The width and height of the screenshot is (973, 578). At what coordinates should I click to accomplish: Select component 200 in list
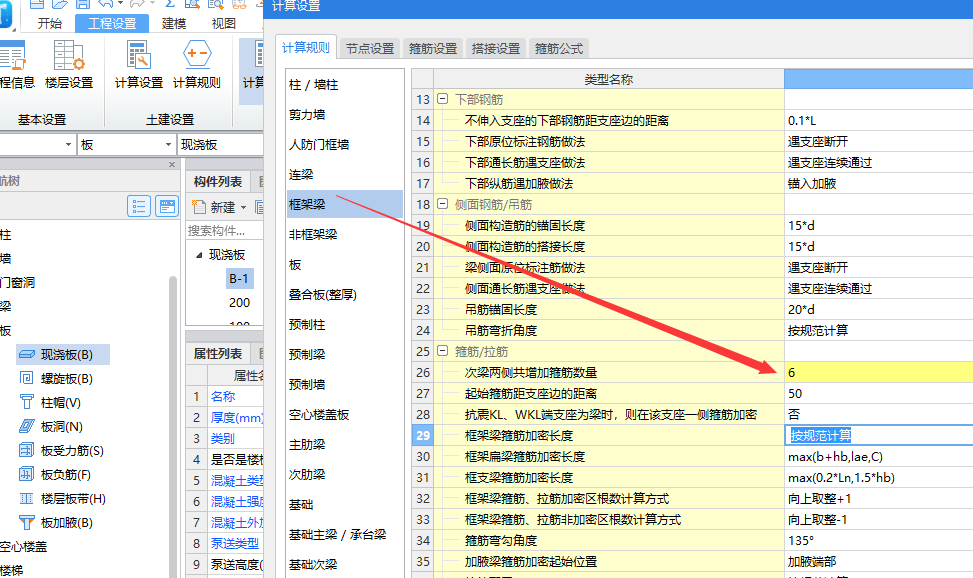pyautogui.click(x=240, y=303)
